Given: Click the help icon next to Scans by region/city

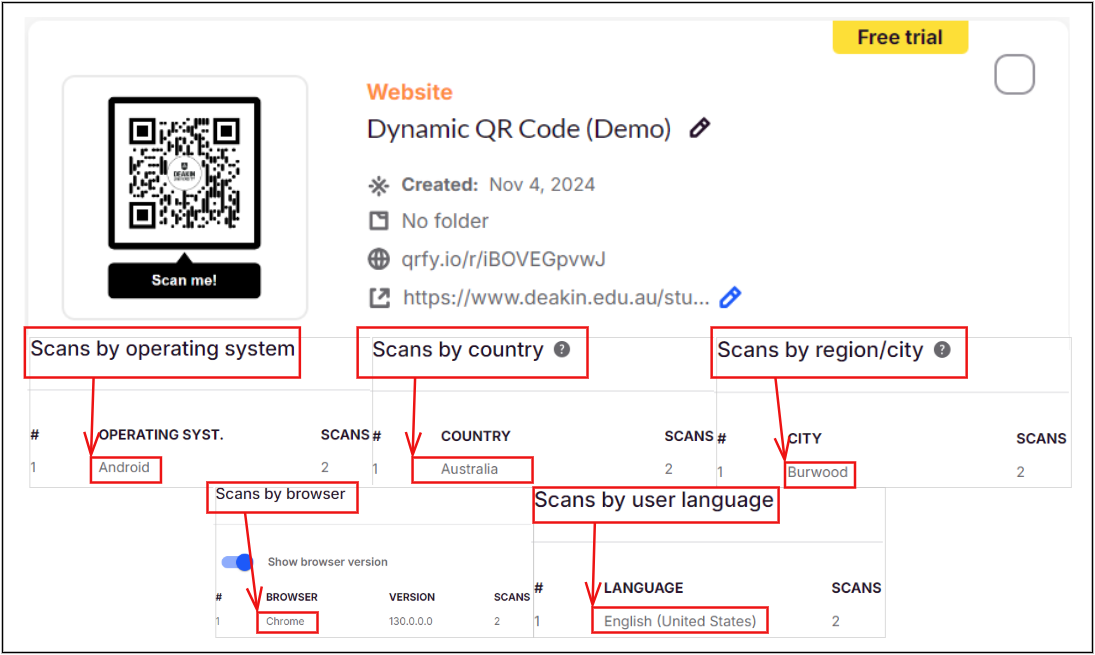Looking at the screenshot, I should tap(941, 349).
